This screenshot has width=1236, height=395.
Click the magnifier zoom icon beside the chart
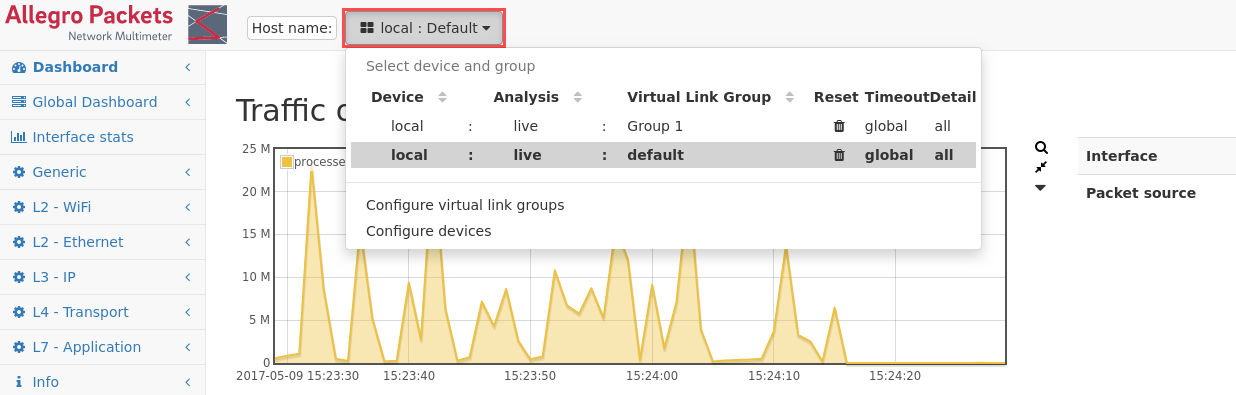pos(1041,147)
